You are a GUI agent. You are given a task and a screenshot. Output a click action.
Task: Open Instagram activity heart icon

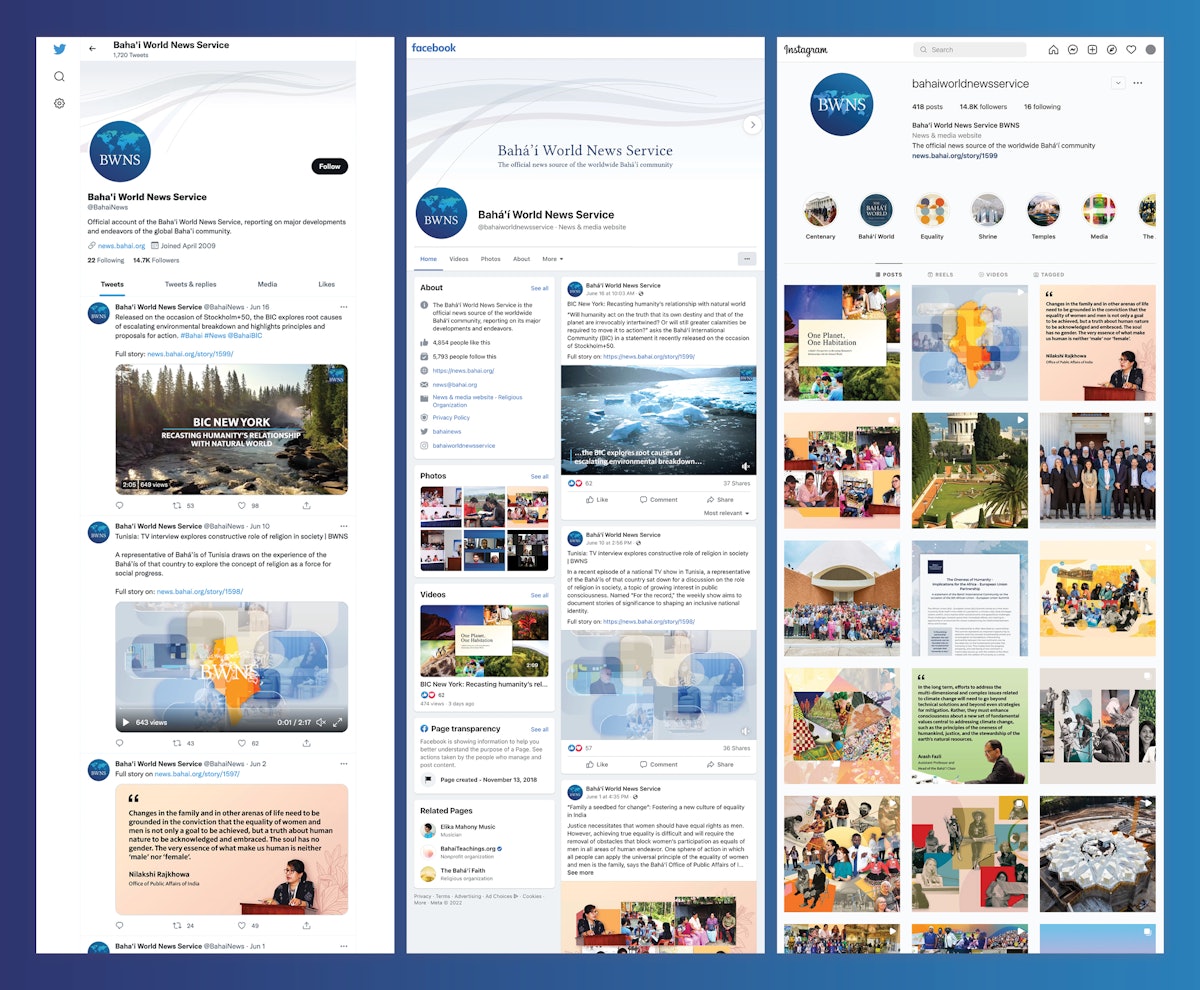tap(1131, 49)
